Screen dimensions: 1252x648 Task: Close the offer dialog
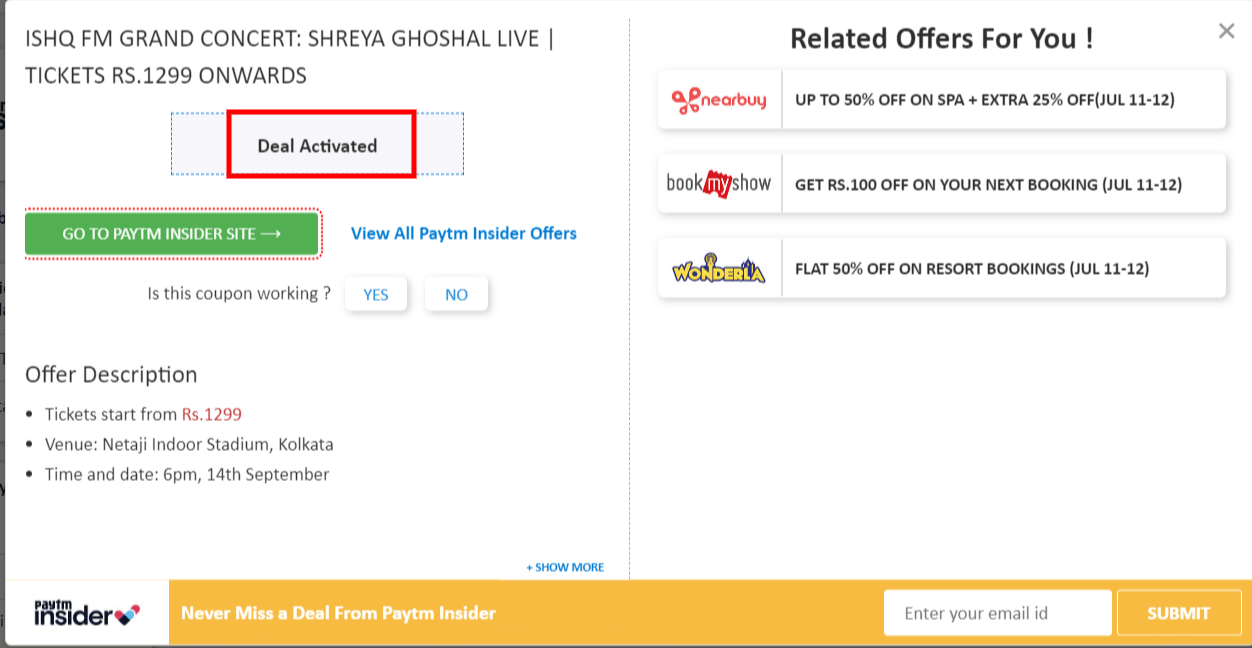click(1226, 30)
